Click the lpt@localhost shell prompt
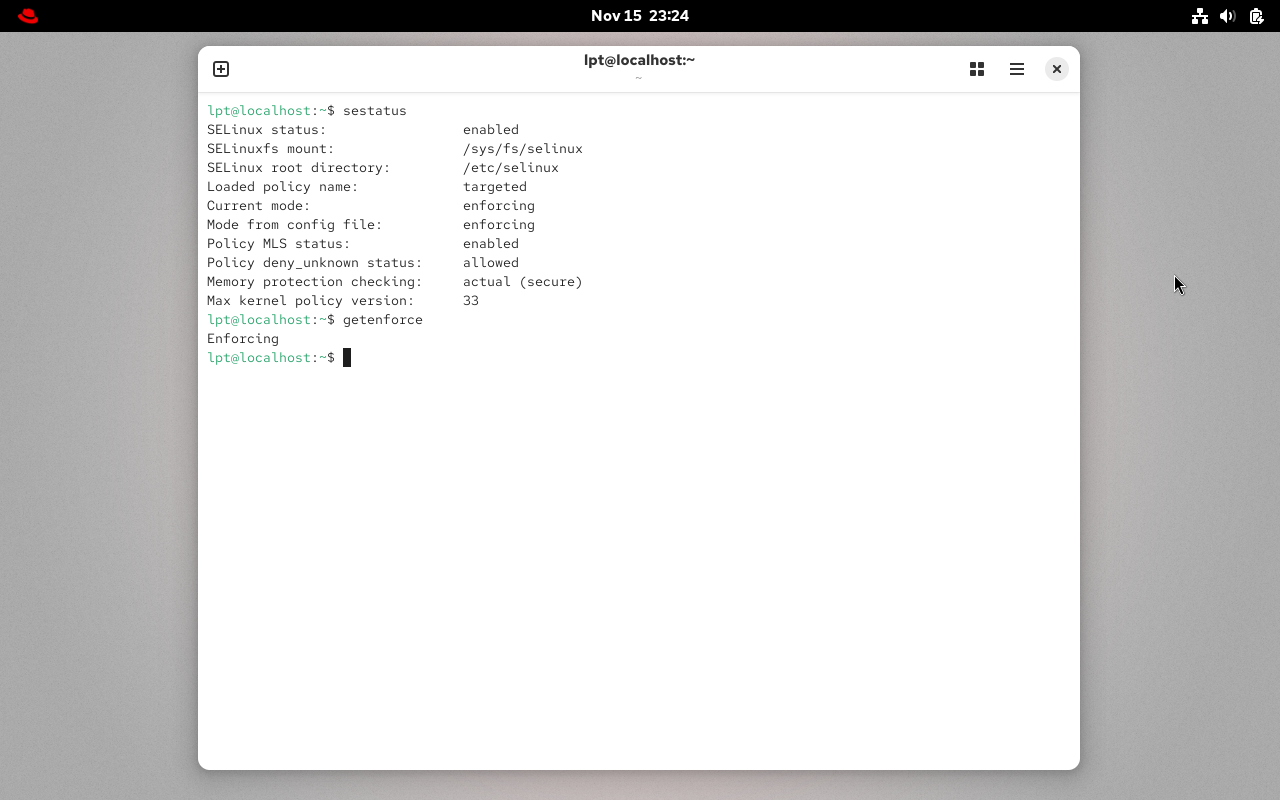 (x=260, y=357)
